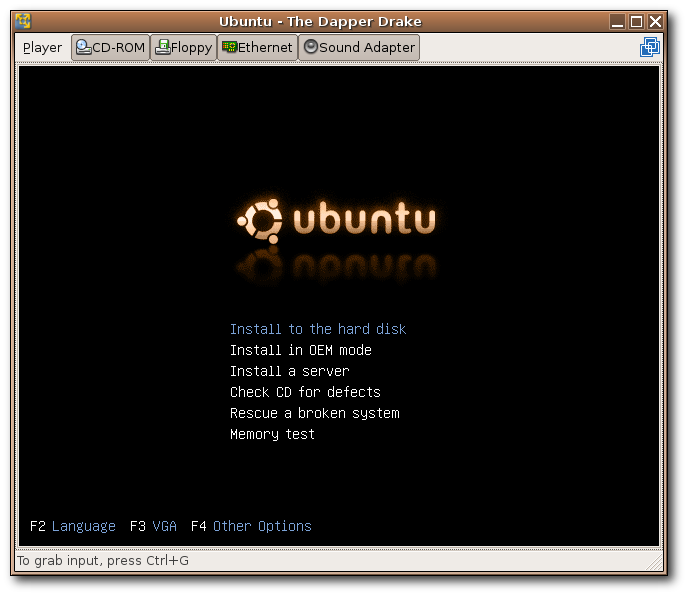
Task: Select Memory test entry
Action: point(272,434)
